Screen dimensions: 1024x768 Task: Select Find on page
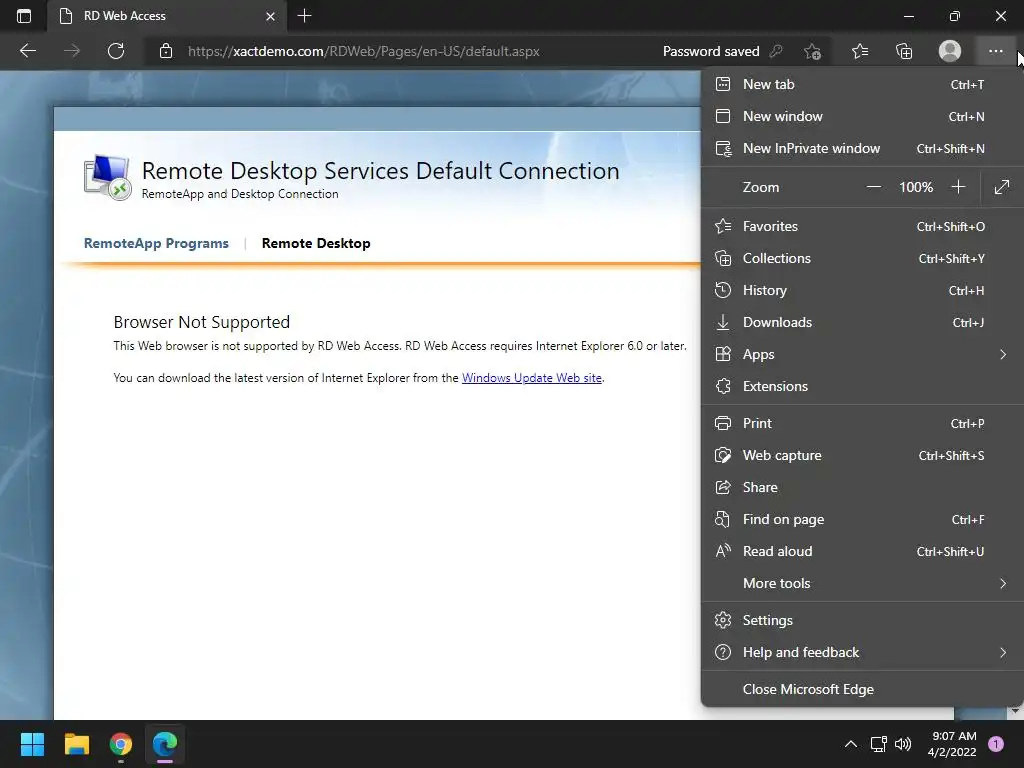[x=861, y=519]
